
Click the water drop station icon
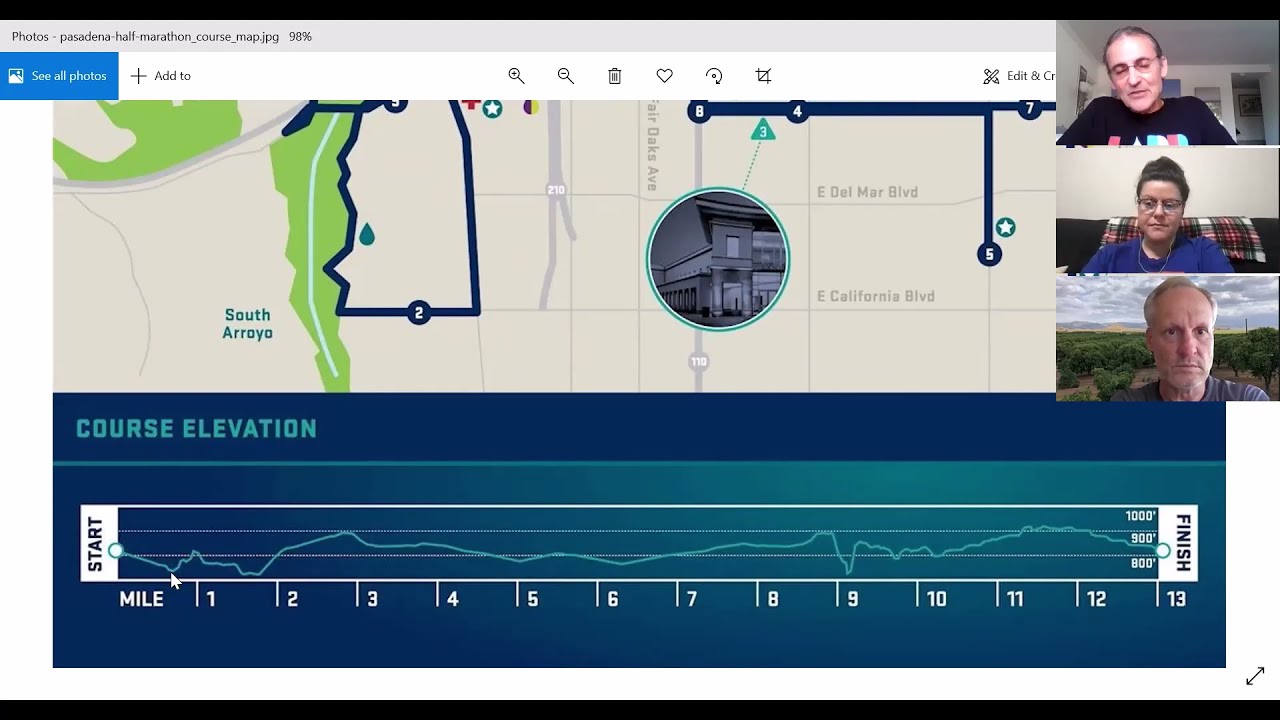pos(366,234)
